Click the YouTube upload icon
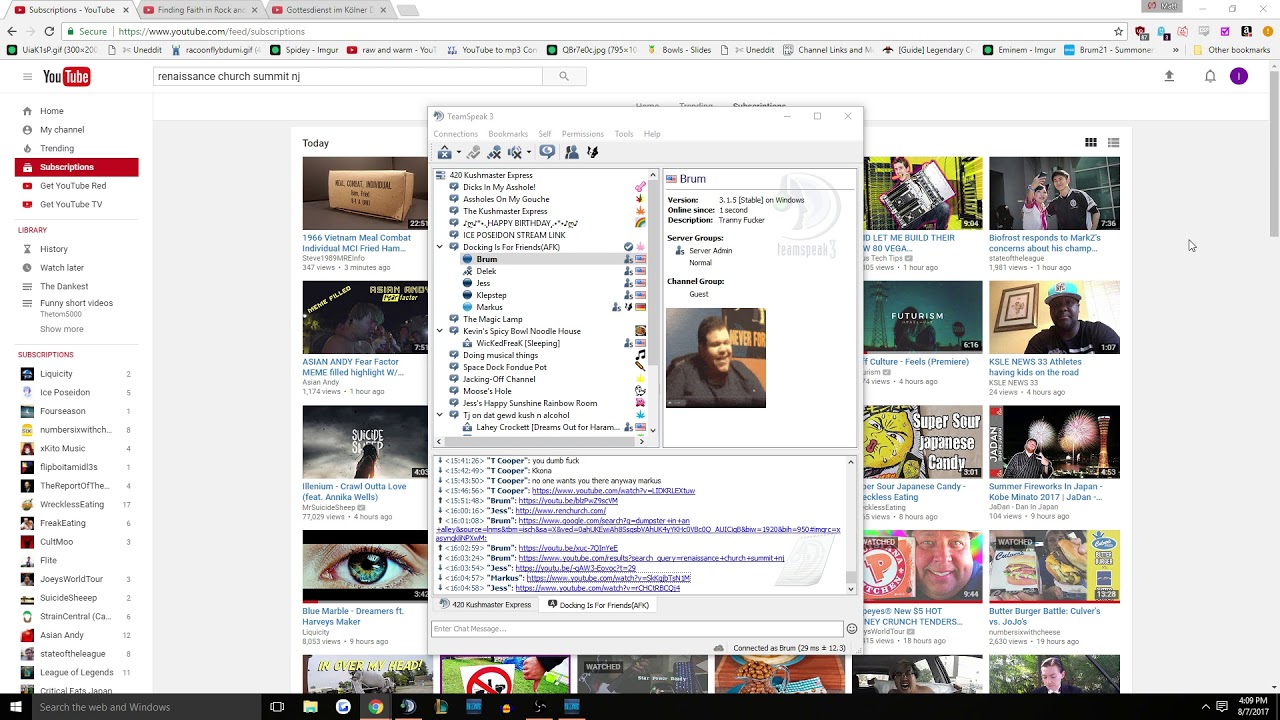Viewport: 1280px width, 720px height. (x=1169, y=76)
